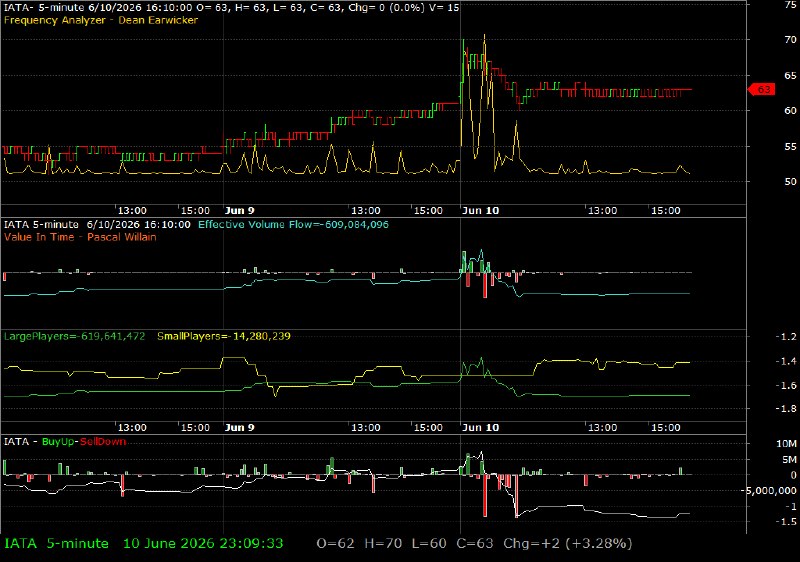Click the -1.4 value on players axis
The width and height of the screenshot is (800, 562).
click(x=786, y=361)
